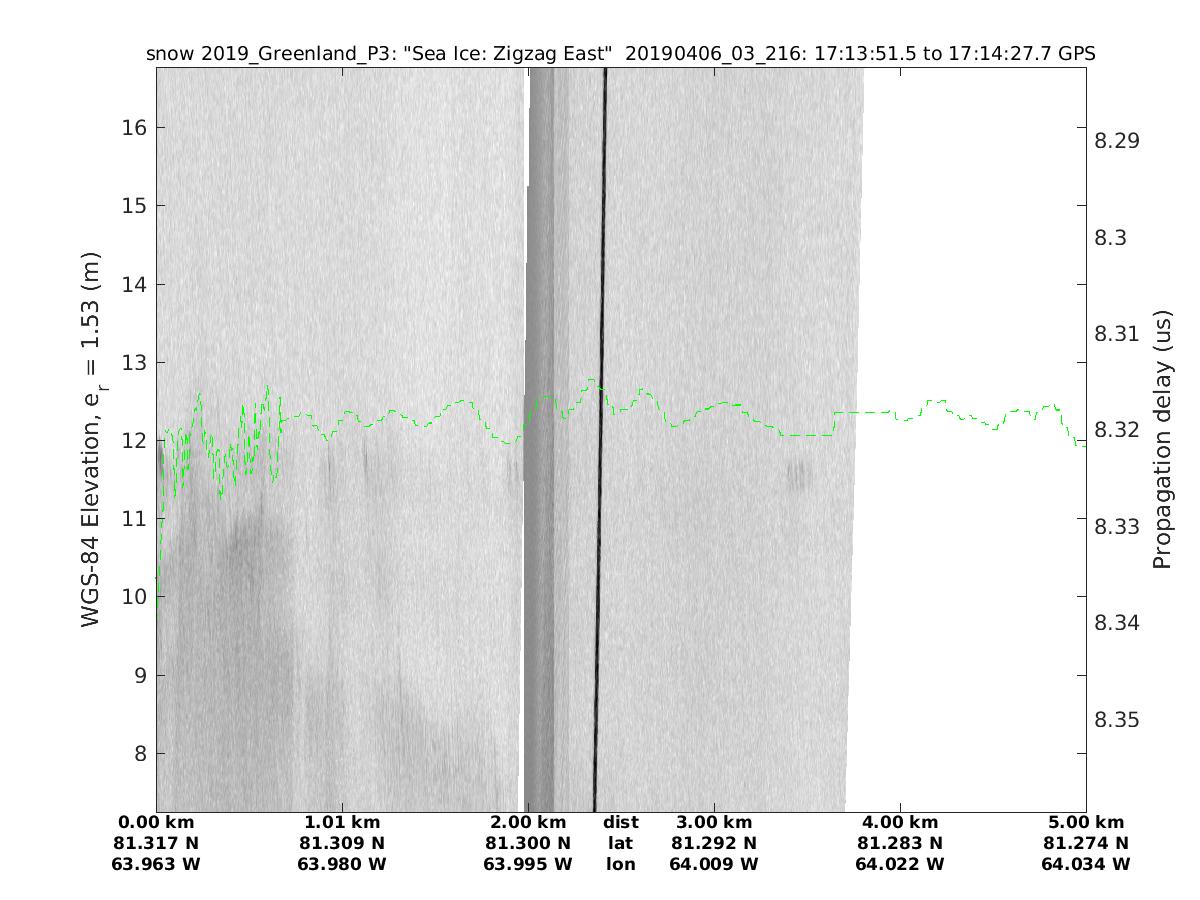Click the elevation tick value 8
This screenshot has width=1200, height=900.
pyautogui.click(x=140, y=753)
